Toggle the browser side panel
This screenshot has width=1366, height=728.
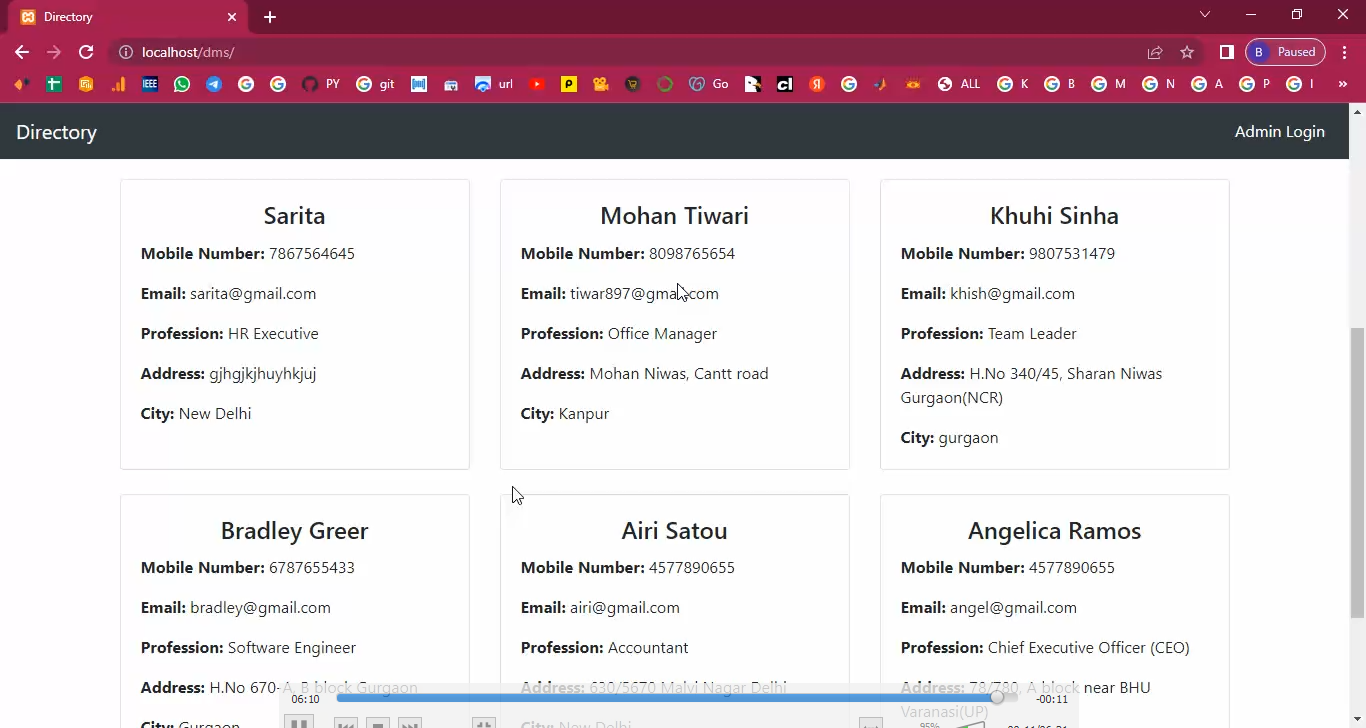tap(1226, 52)
